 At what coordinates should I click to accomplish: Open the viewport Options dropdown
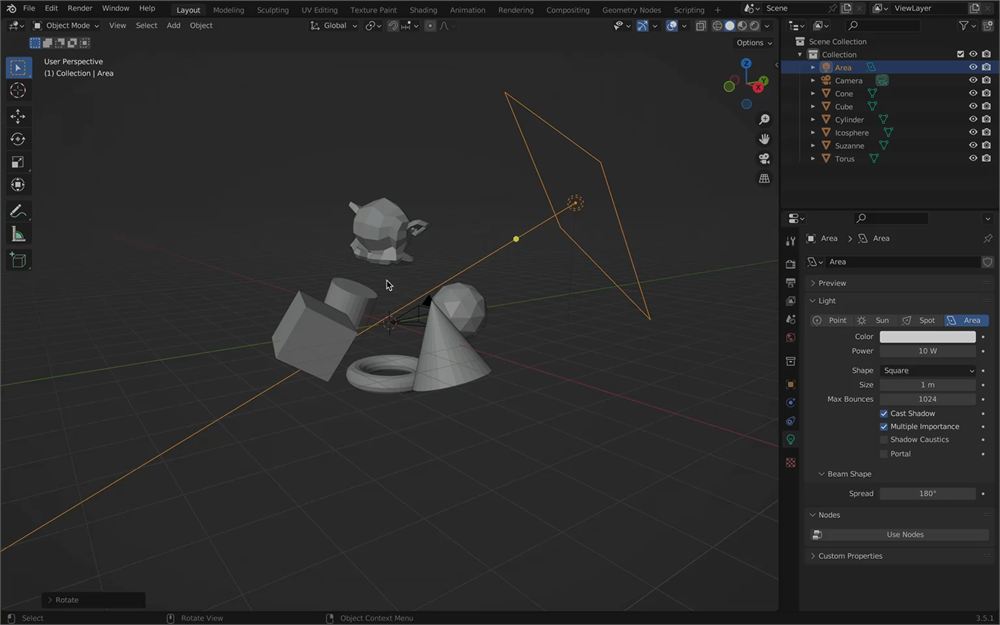(x=754, y=43)
